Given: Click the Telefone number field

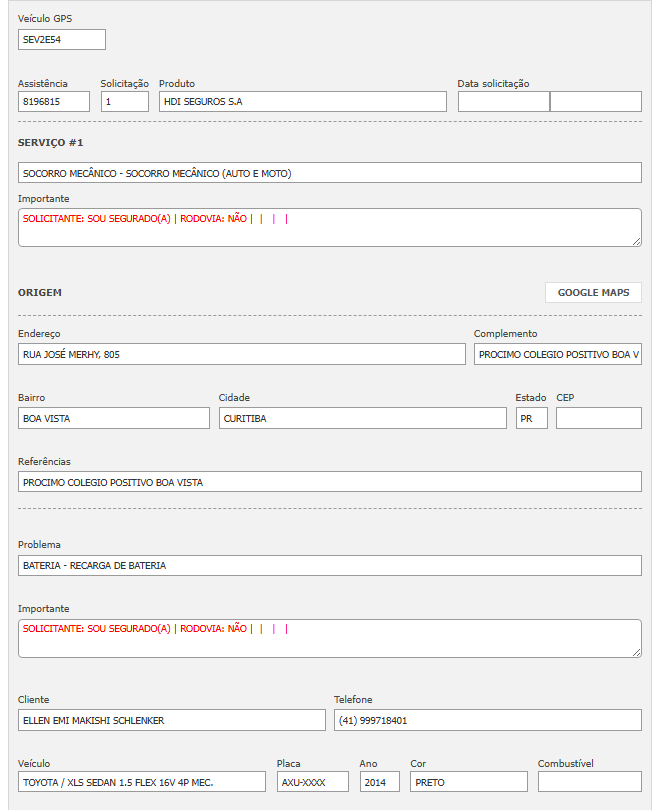Looking at the screenshot, I should pos(487,720).
